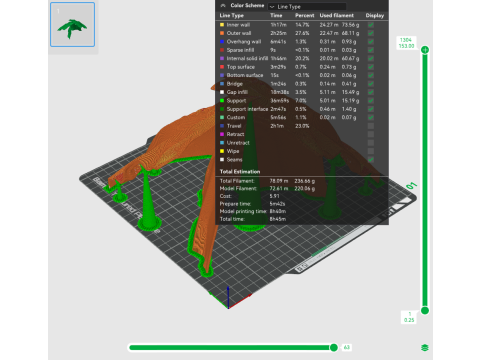Screen dimensions: 480x360
Task: Toggle Sparse infill display checkbox
Action: coord(371,50)
